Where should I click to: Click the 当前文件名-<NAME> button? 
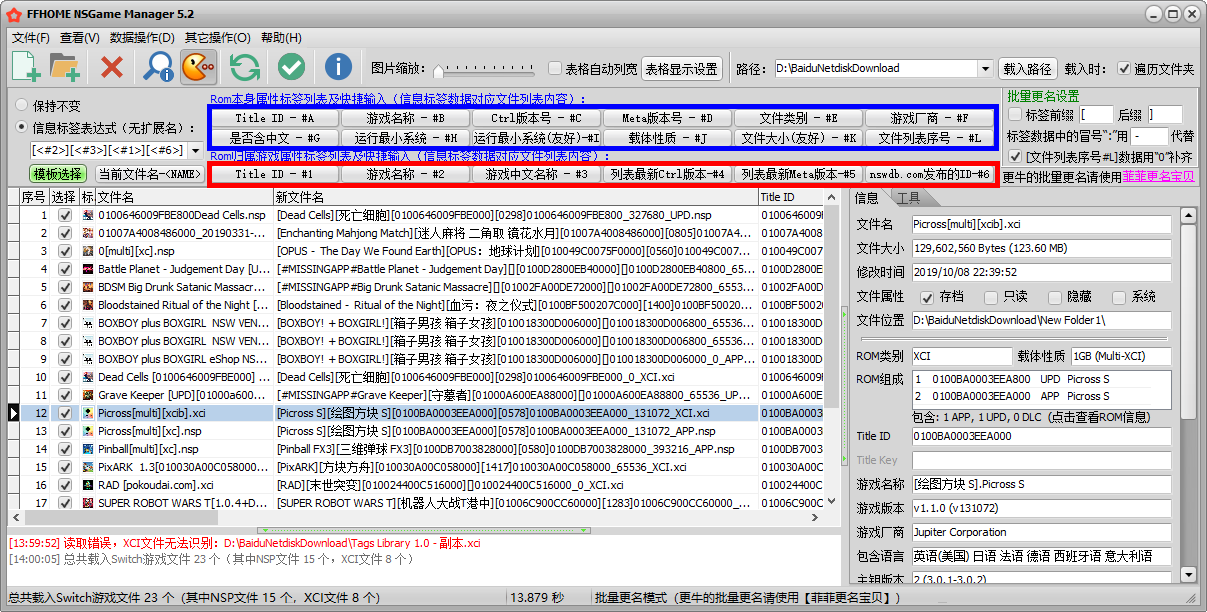pos(150,173)
